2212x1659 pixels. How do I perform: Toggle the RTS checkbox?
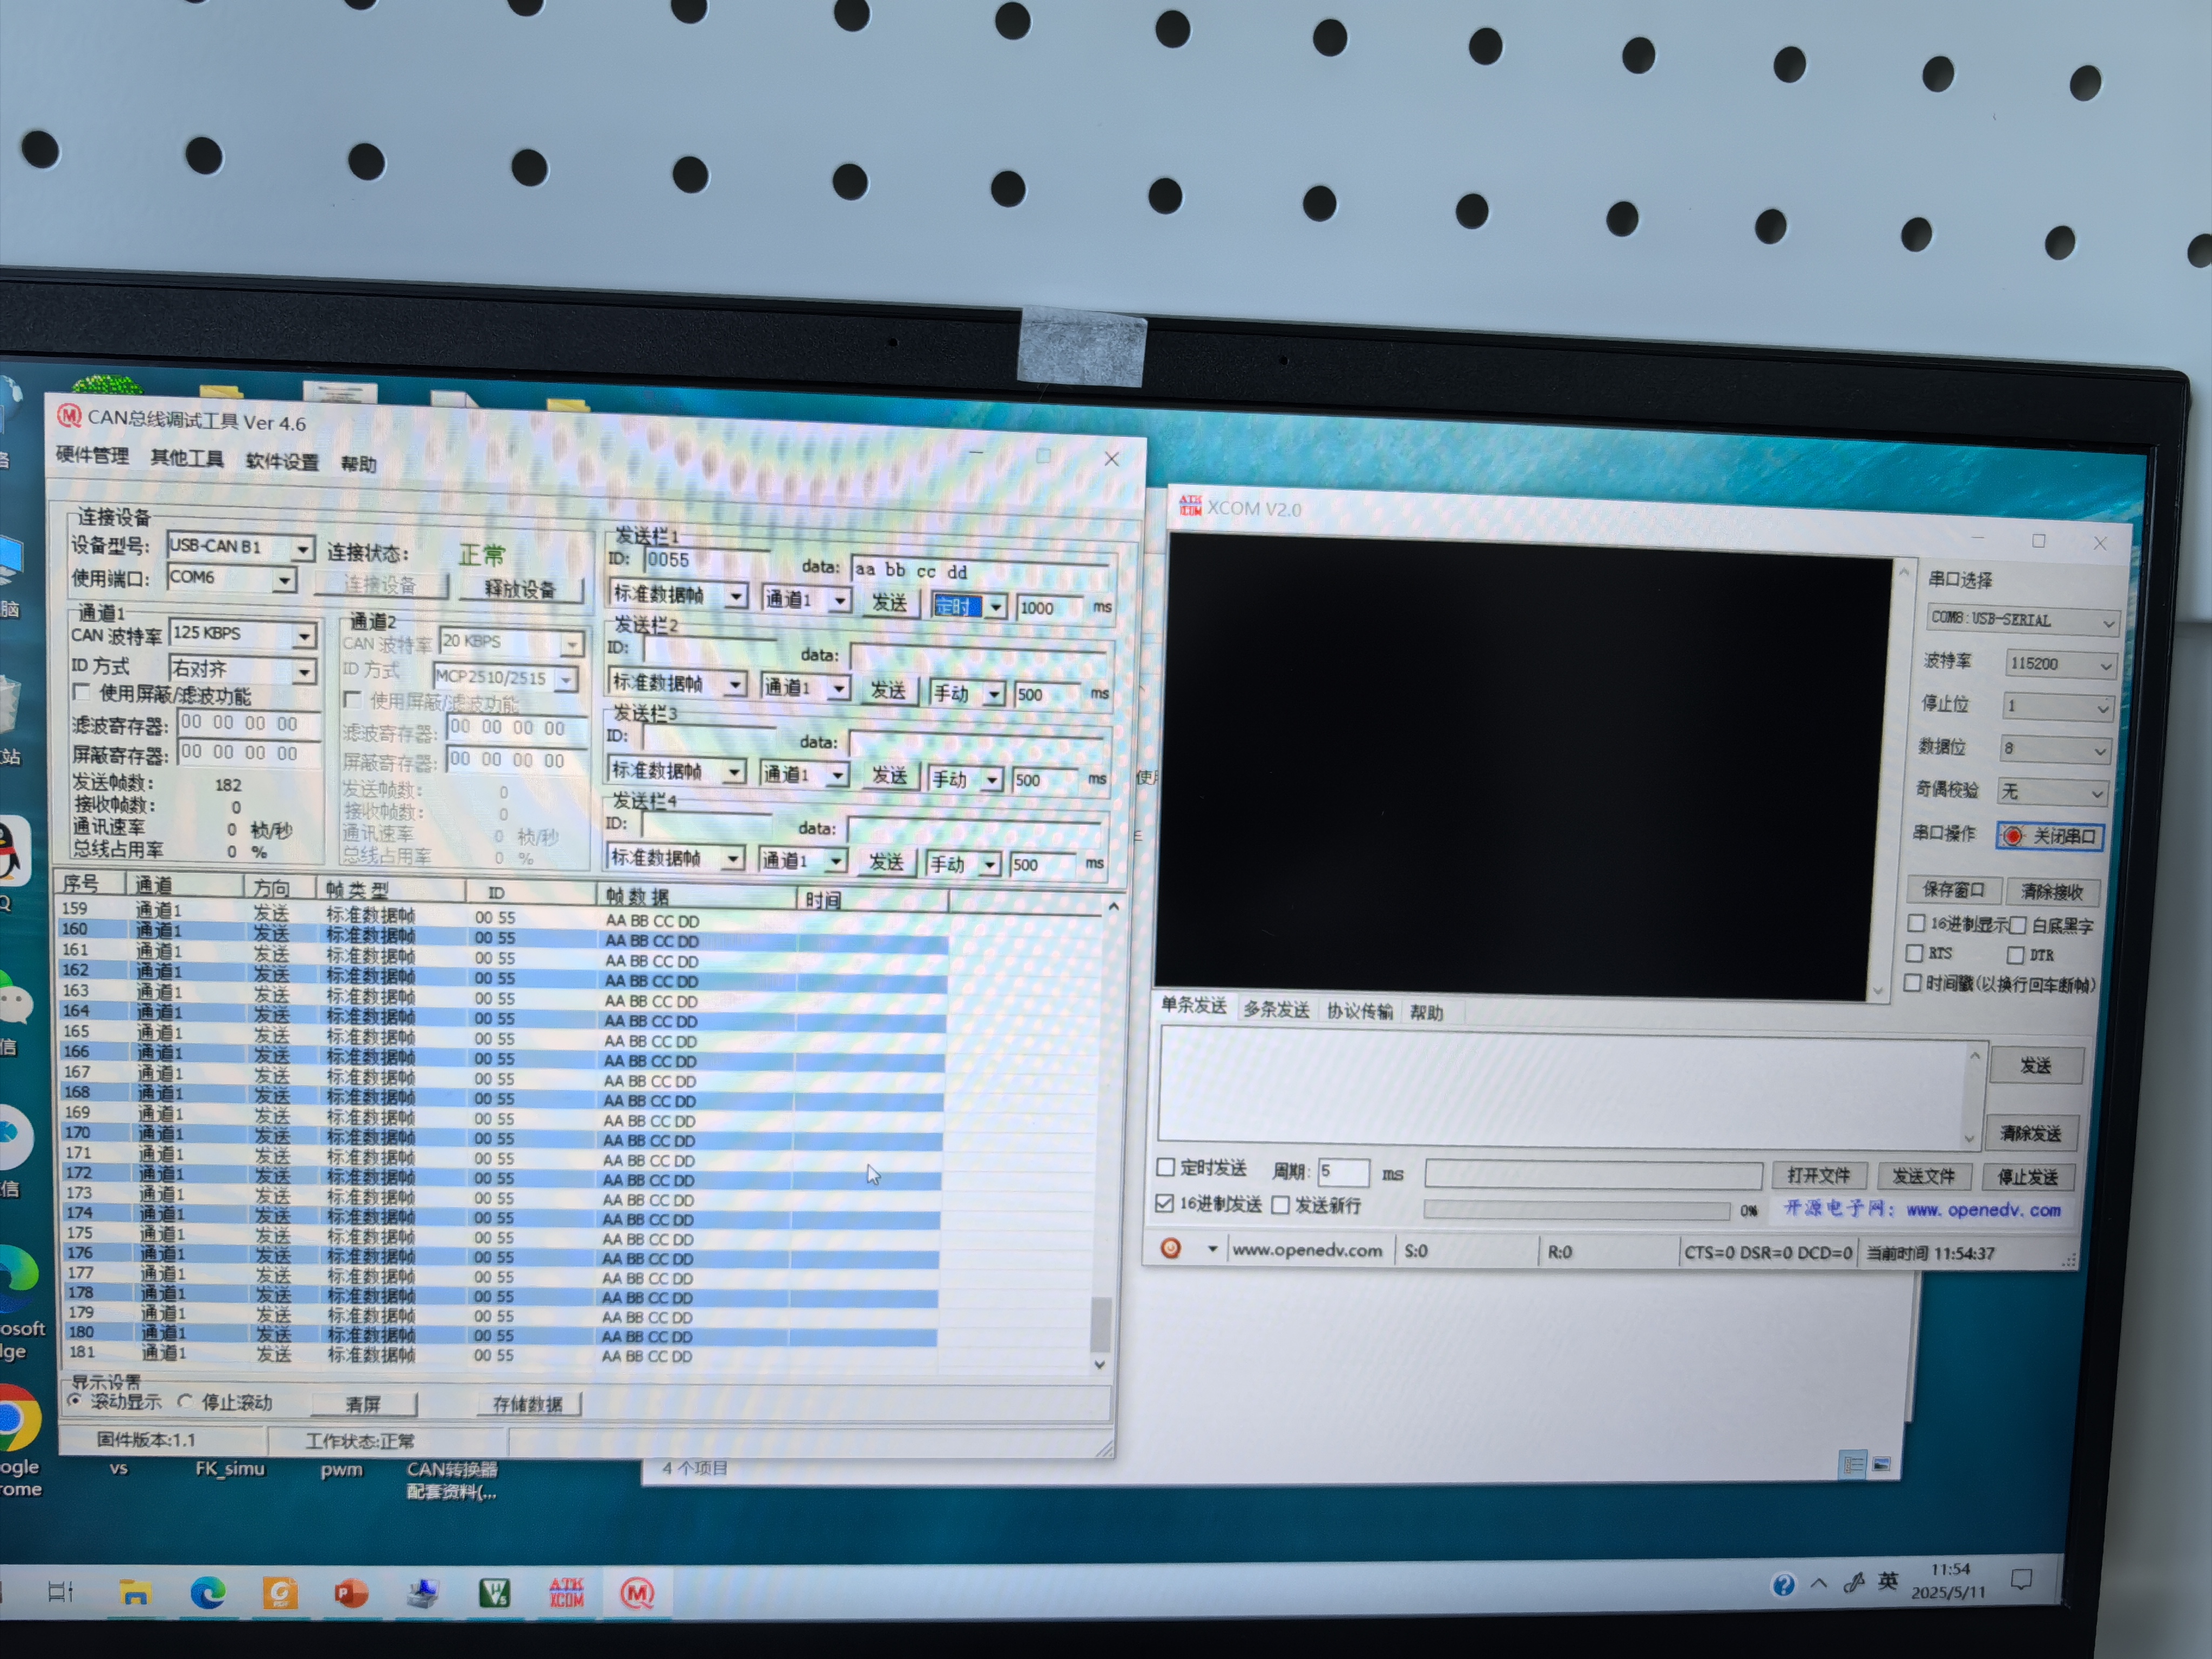pyautogui.click(x=1915, y=952)
